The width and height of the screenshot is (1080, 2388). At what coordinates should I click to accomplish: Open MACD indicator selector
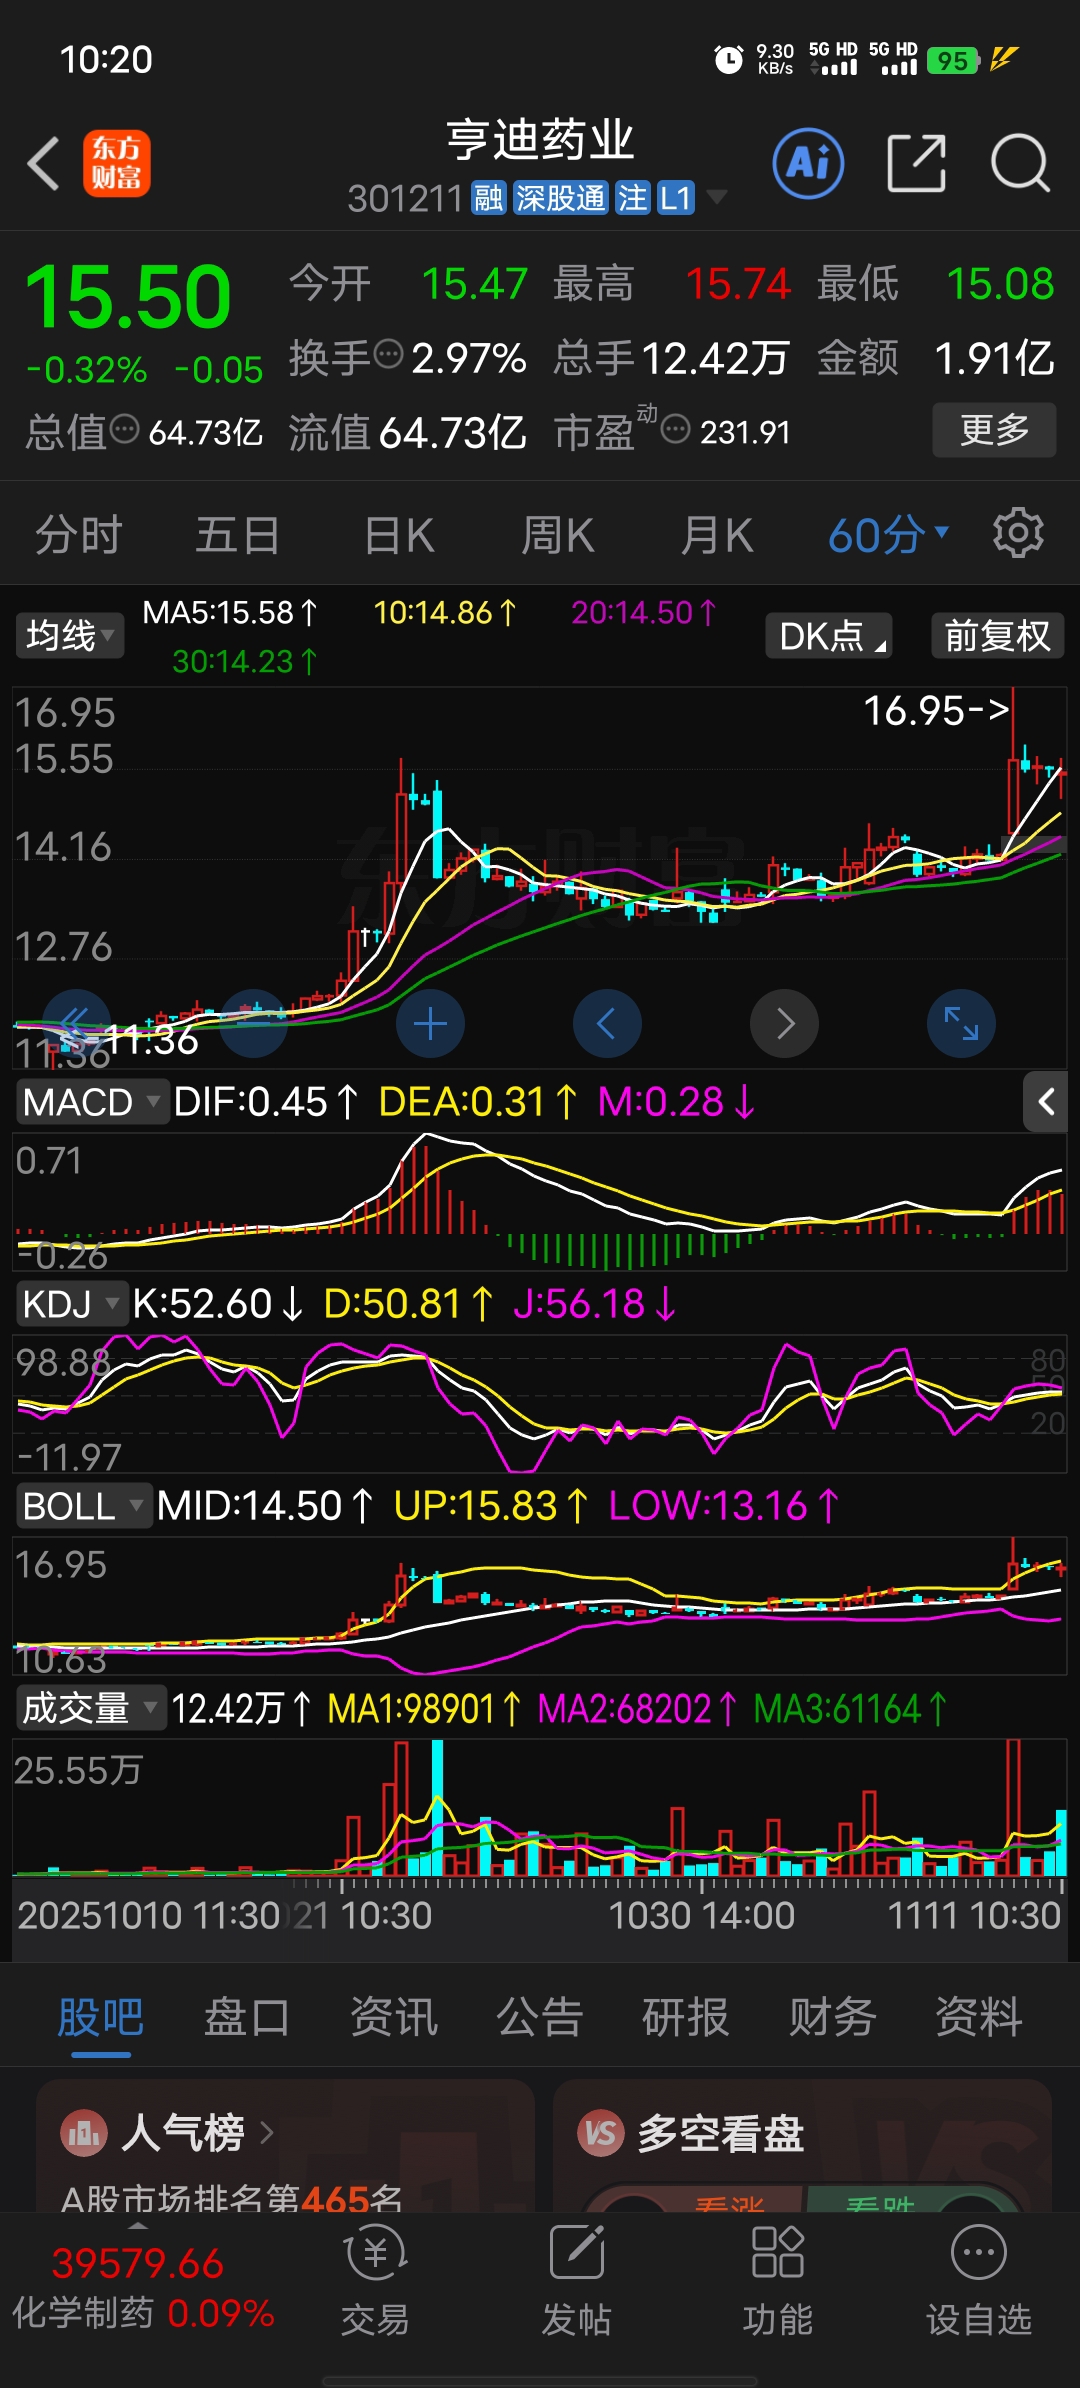[x=91, y=1102]
